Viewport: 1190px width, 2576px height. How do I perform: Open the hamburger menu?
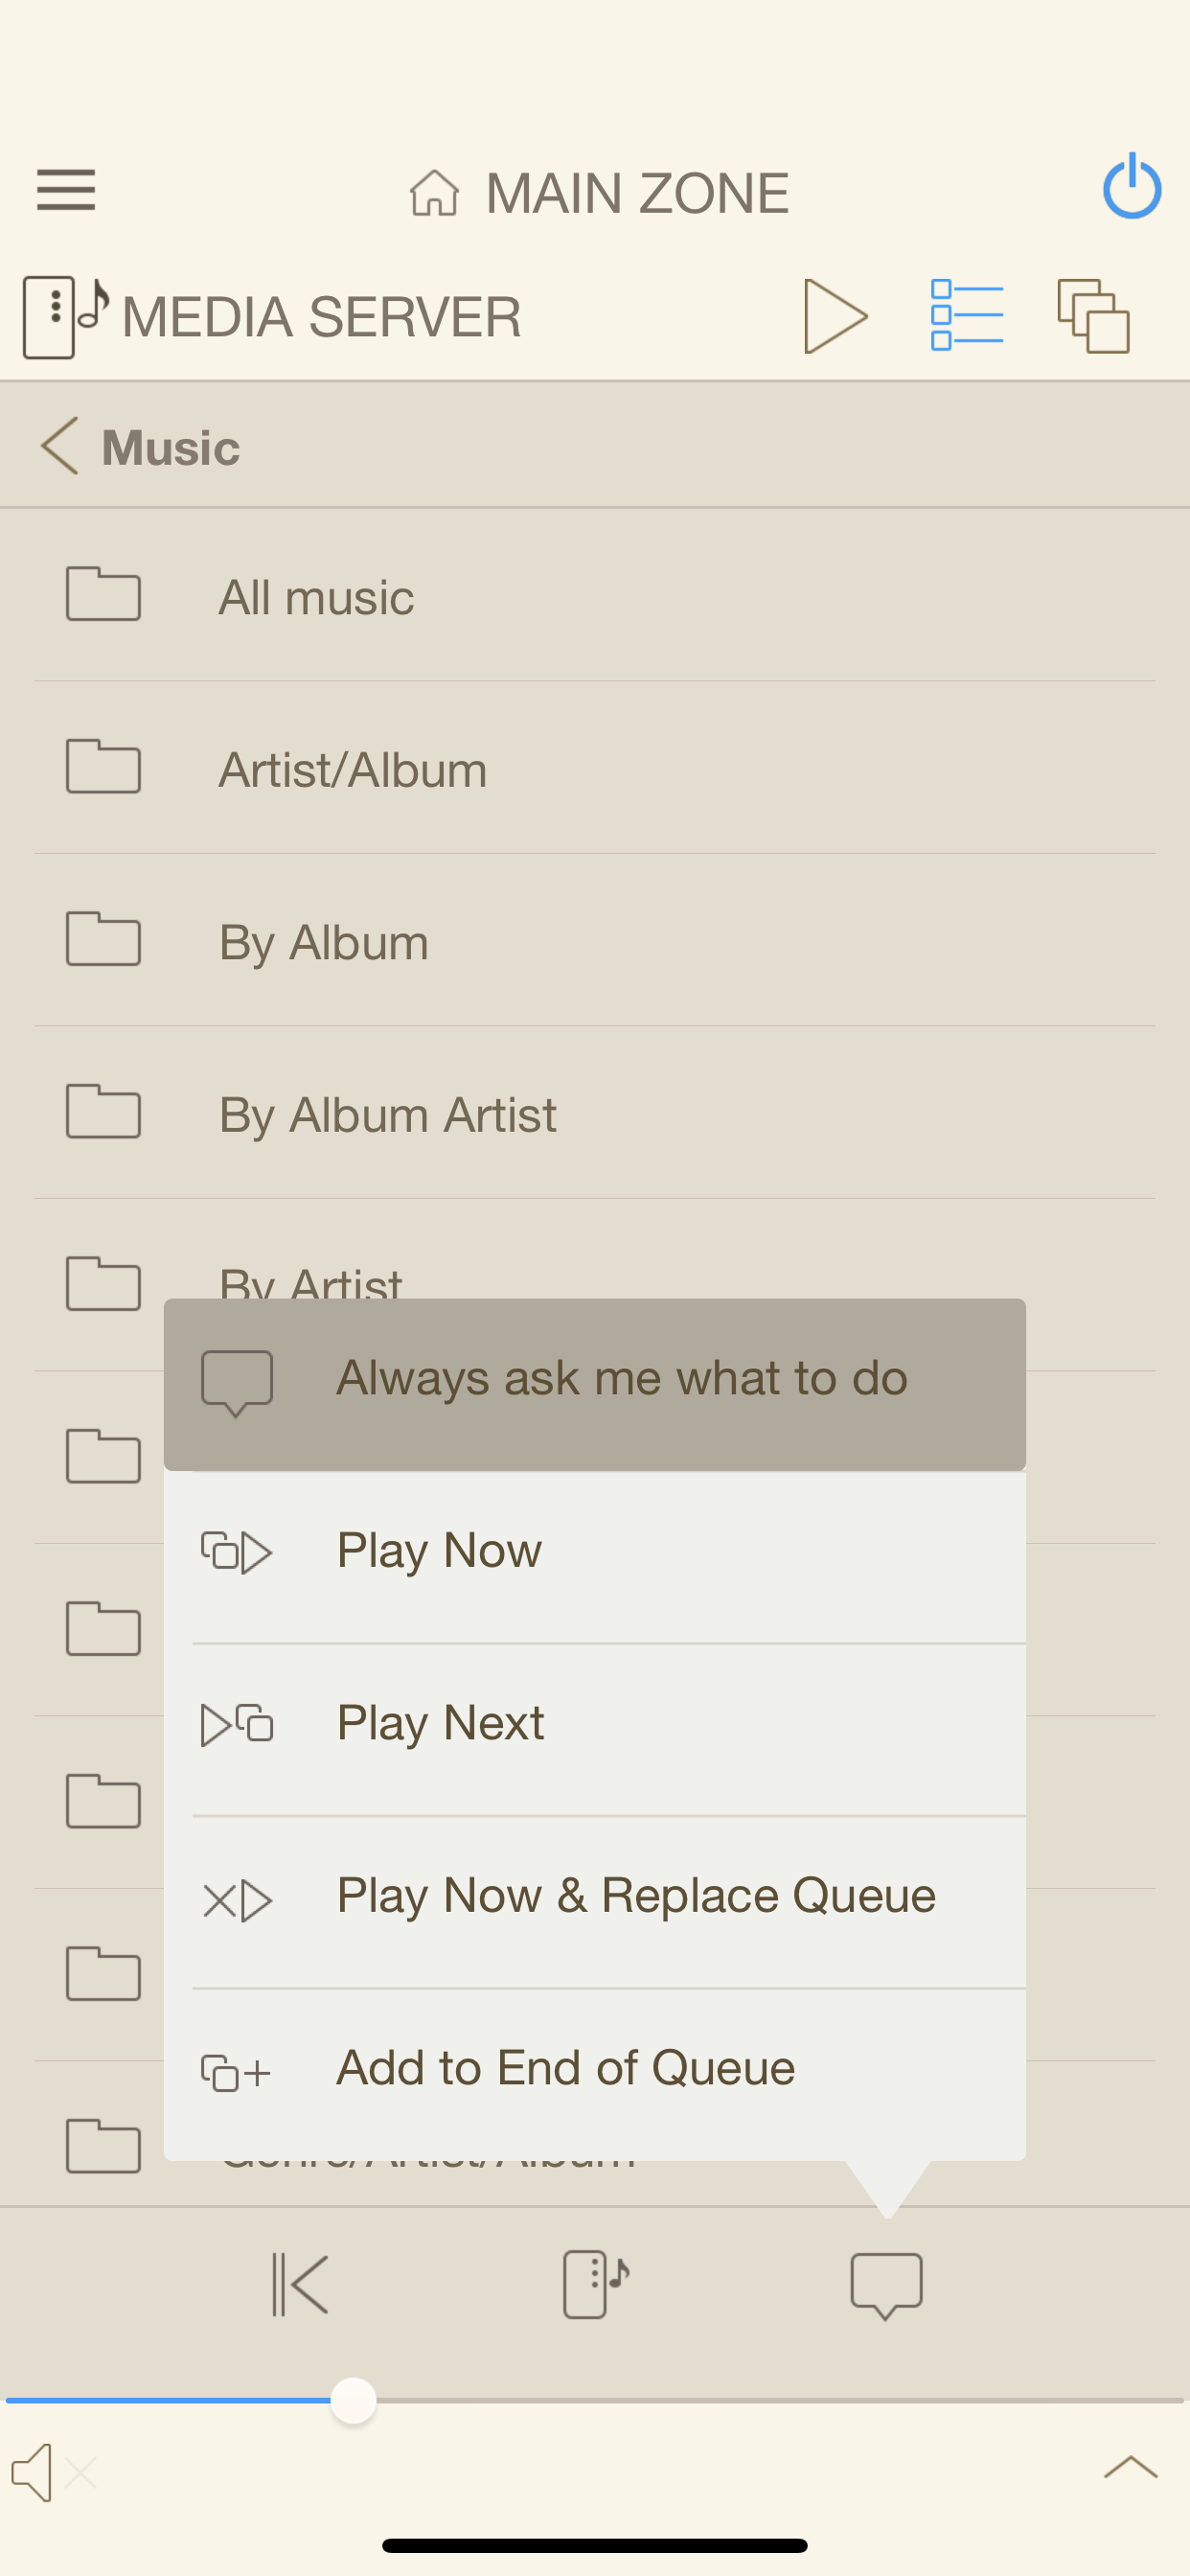click(66, 190)
